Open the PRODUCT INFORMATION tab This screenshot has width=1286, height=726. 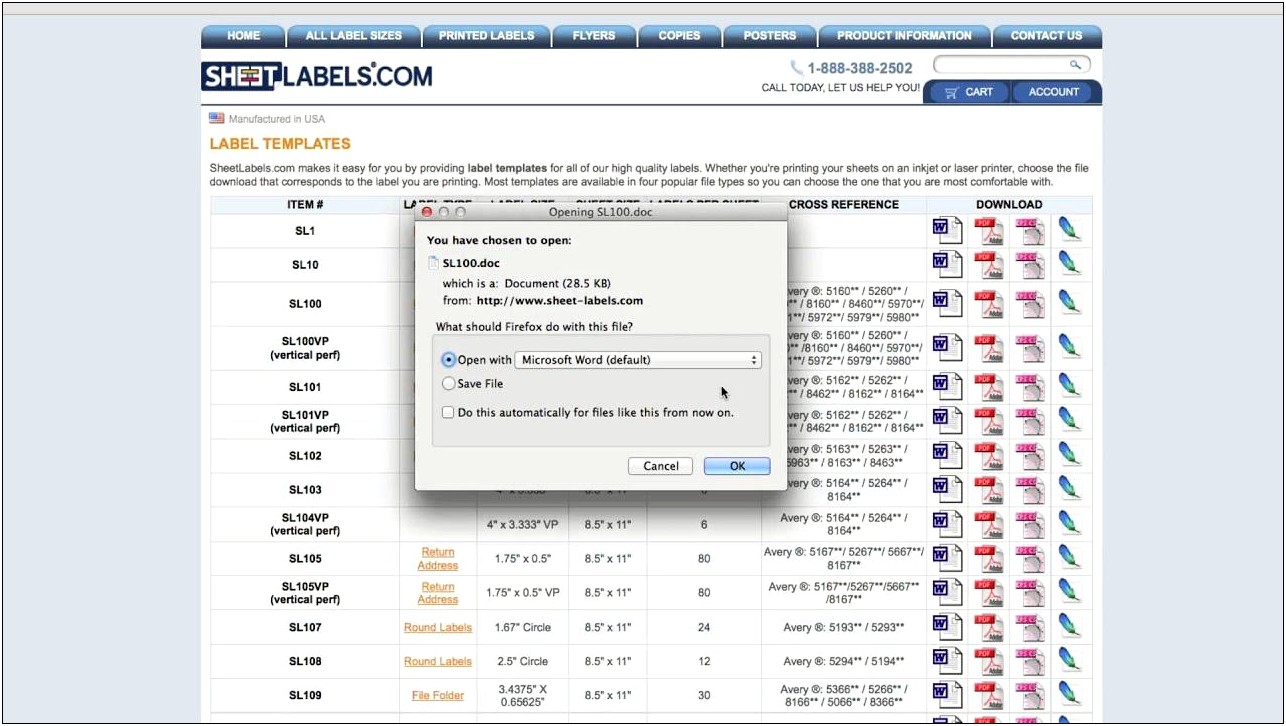point(904,36)
